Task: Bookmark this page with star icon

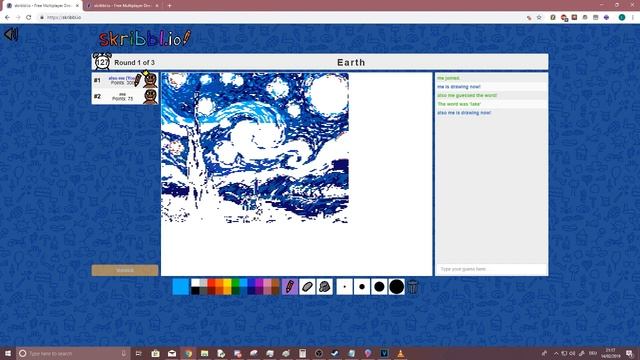Action: tap(539, 18)
